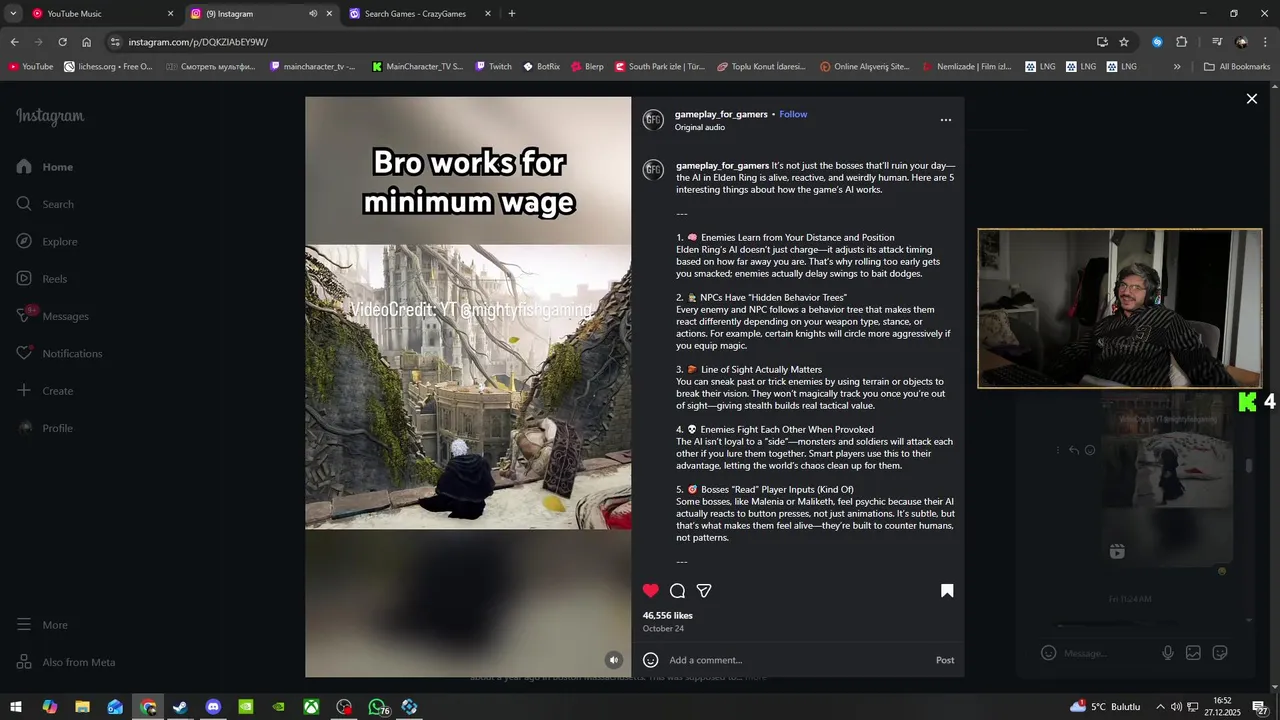1280x720 pixels.
Task: Open Explore in the Instagram sidebar
Action: click(x=47, y=241)
